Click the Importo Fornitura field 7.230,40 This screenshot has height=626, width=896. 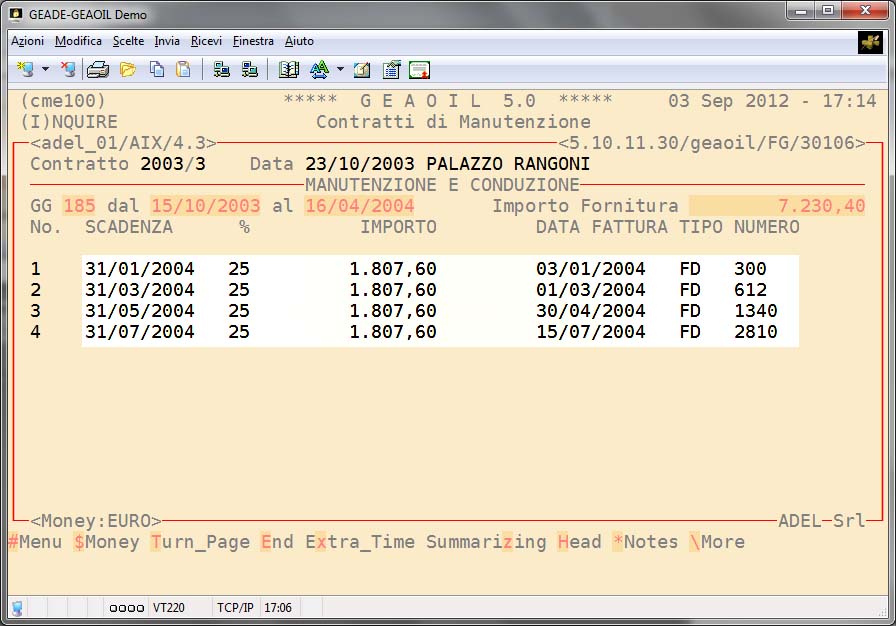(777, 206)
